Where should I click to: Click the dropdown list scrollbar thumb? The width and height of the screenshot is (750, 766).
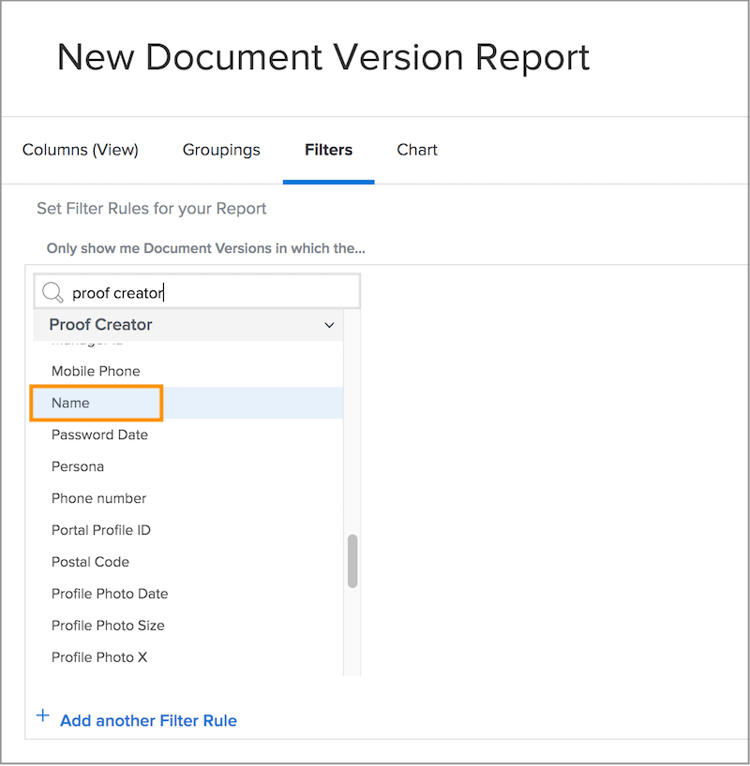click(352, 561)
